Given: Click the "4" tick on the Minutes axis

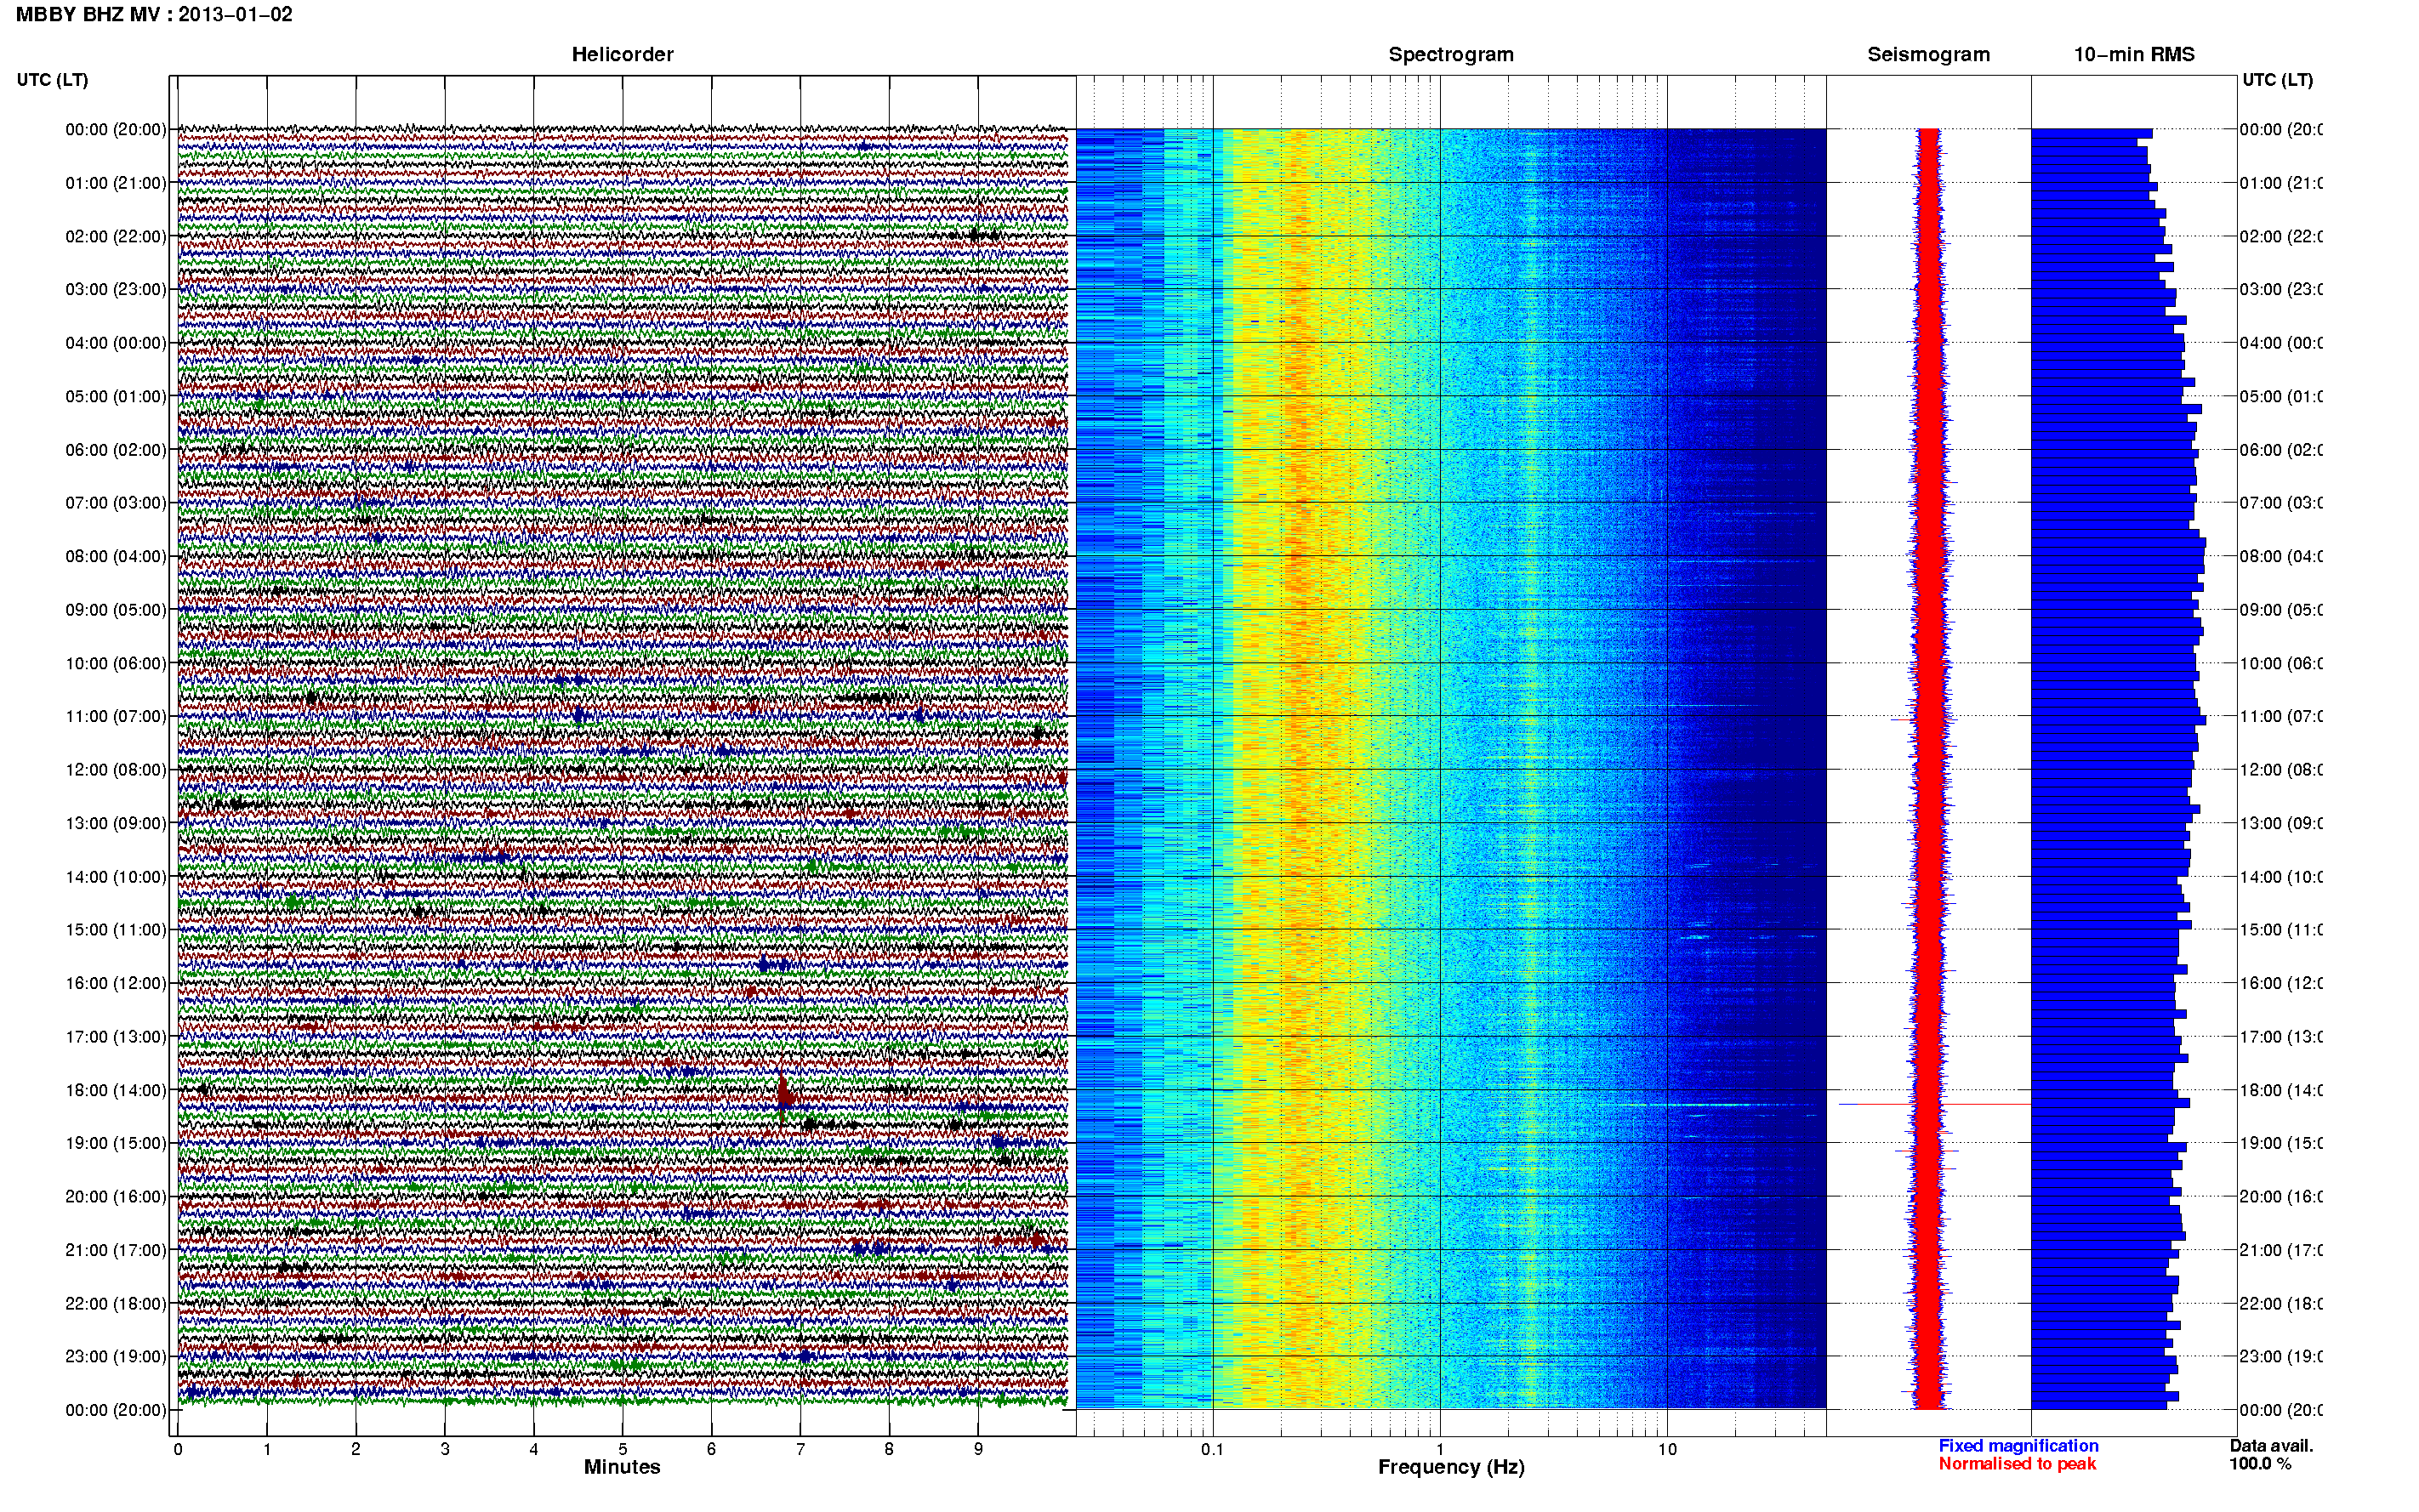Looking at the screenshot, I should click(534, 1449).
